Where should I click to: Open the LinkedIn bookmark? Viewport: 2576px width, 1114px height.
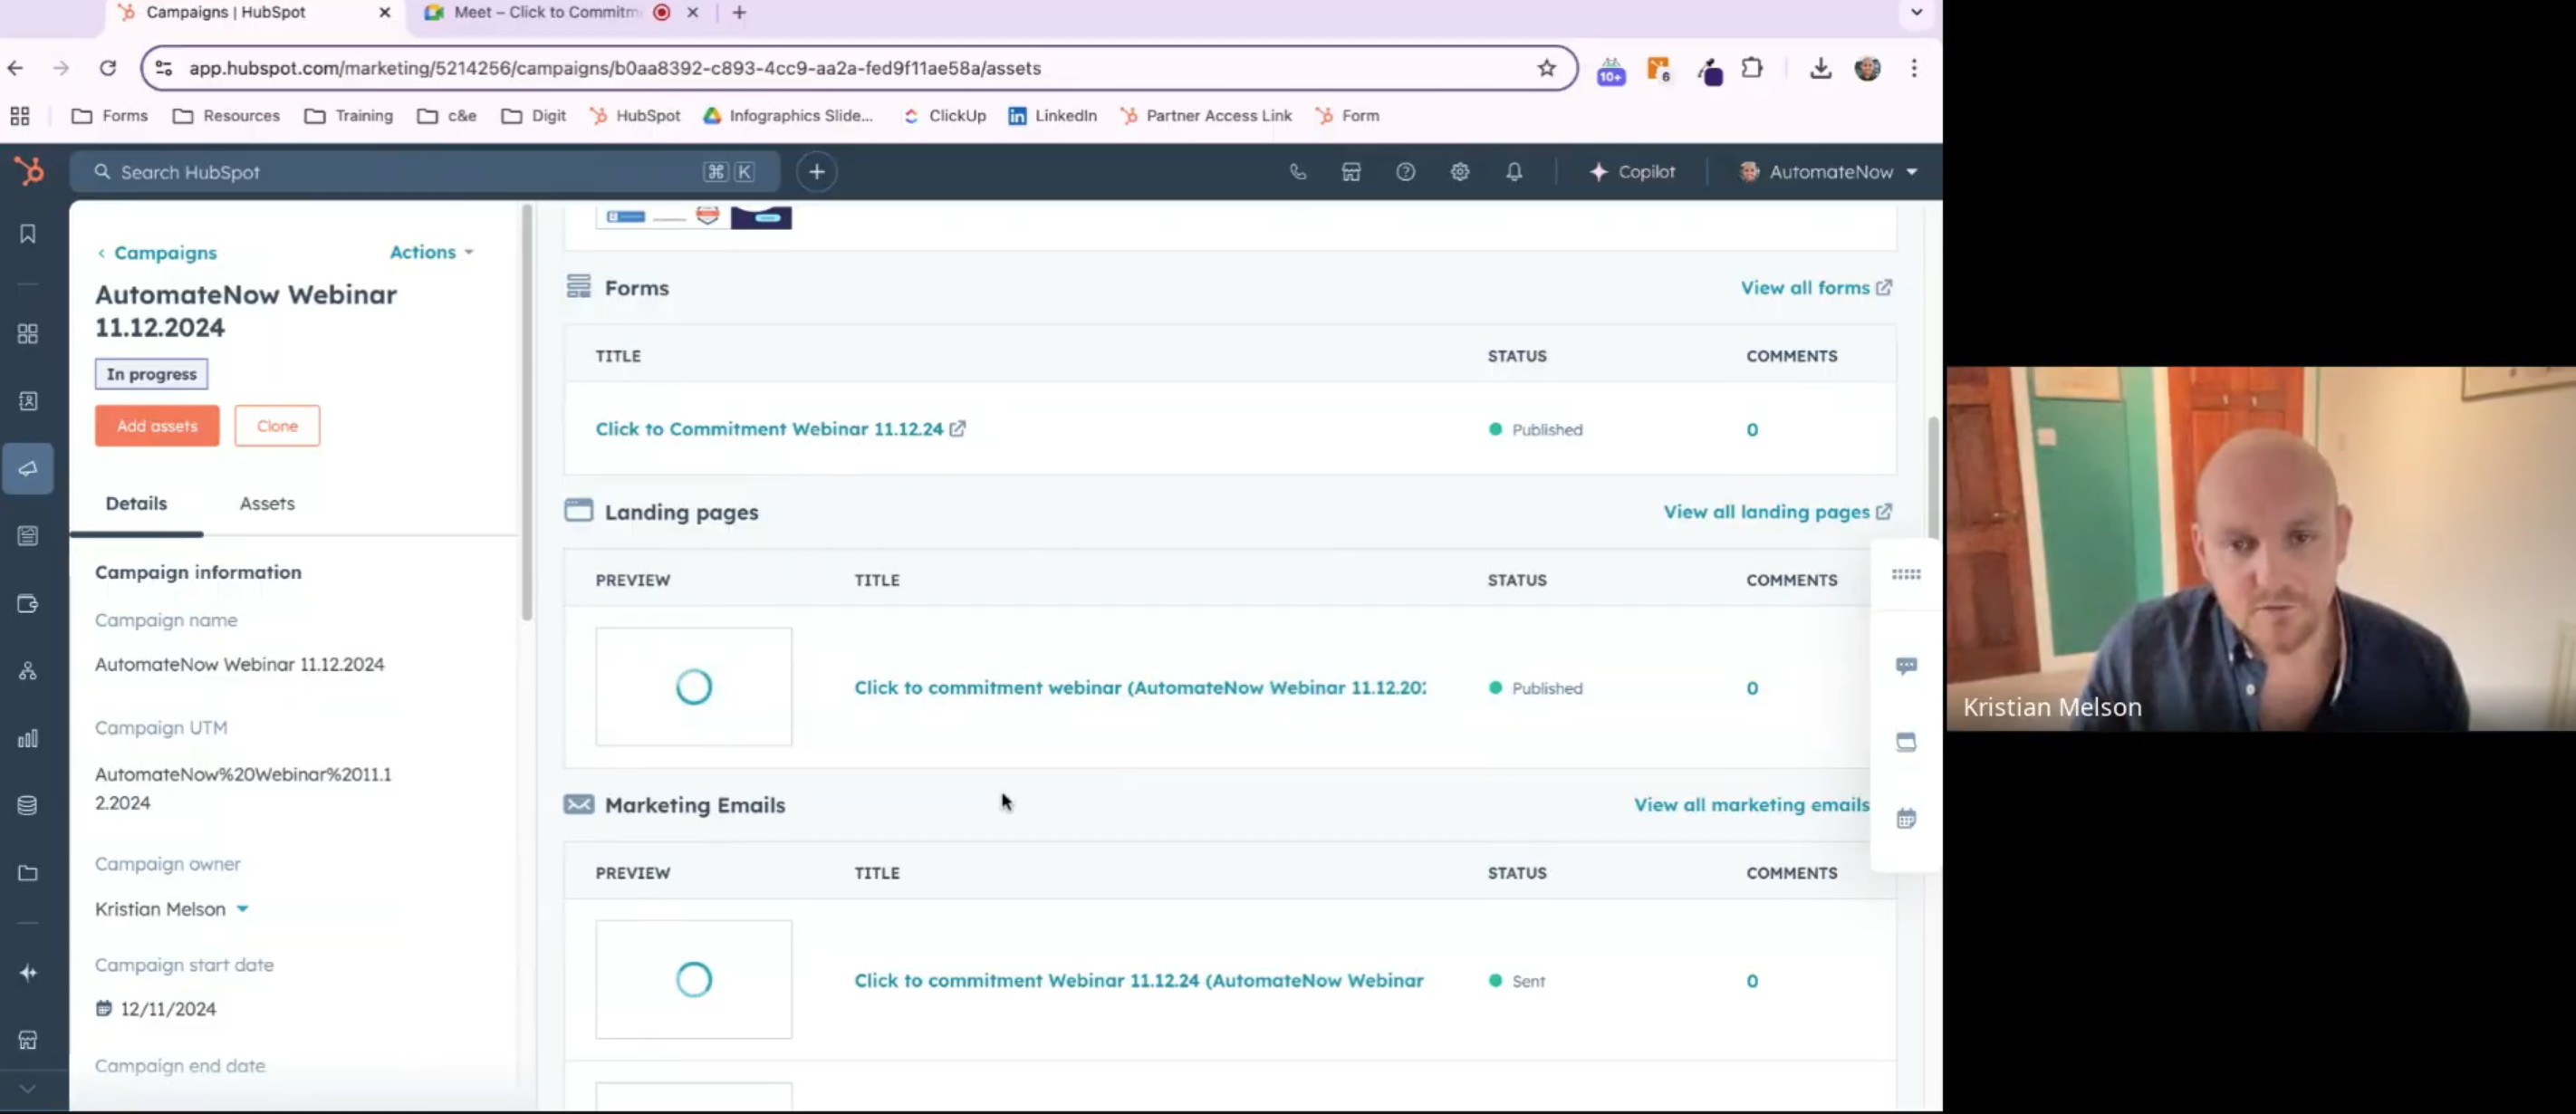1052,116
